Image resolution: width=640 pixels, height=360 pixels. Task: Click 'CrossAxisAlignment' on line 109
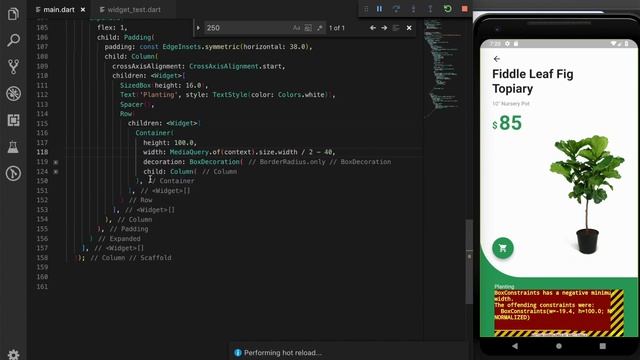tap(224, 66)
